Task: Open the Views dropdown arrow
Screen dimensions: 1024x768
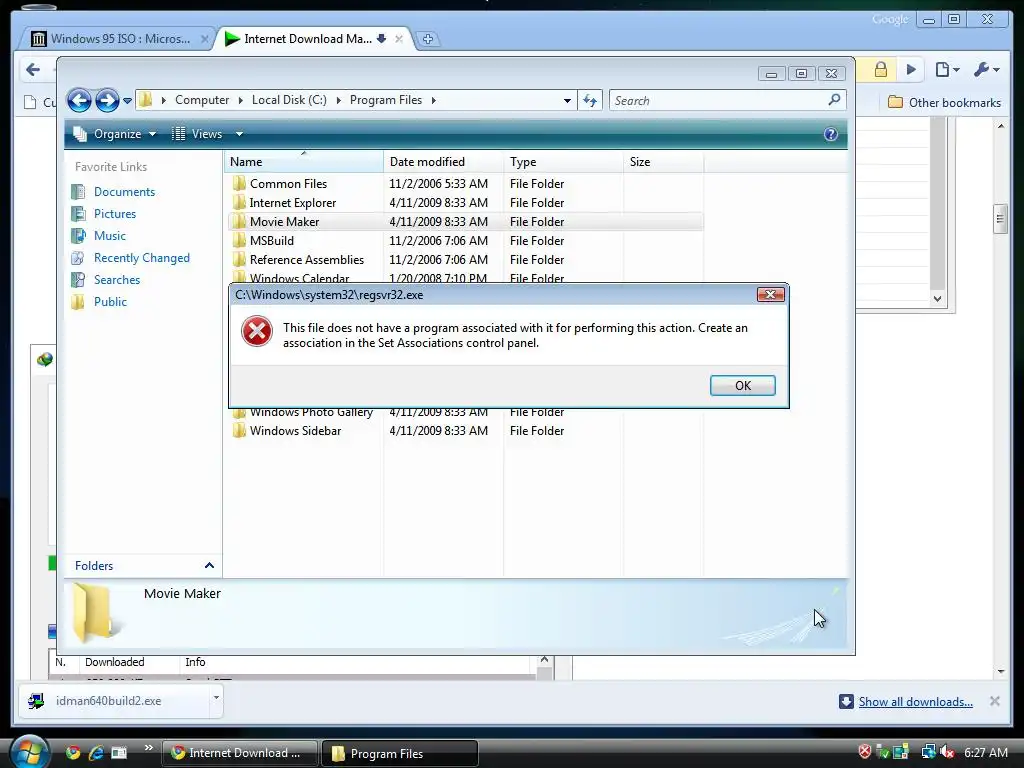Action: point(239,134)
